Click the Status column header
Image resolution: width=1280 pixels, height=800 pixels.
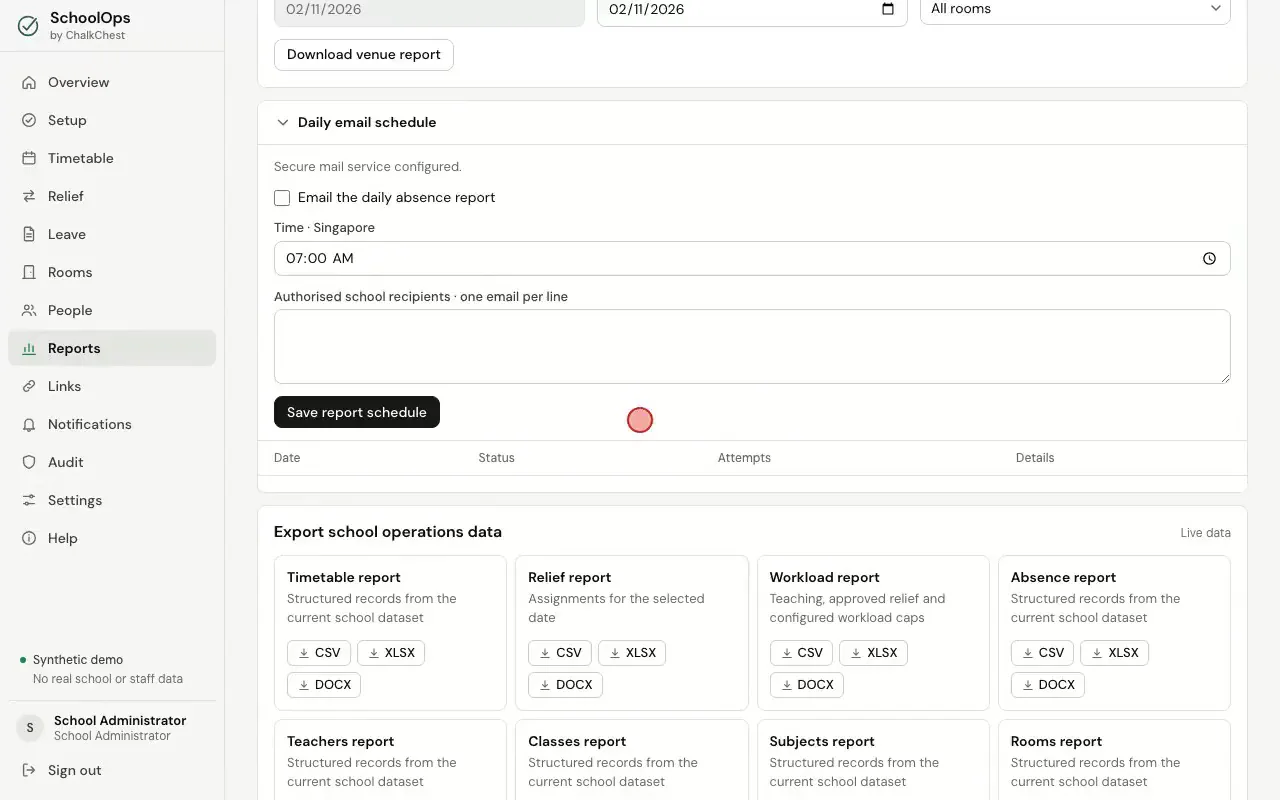[496, 458]
